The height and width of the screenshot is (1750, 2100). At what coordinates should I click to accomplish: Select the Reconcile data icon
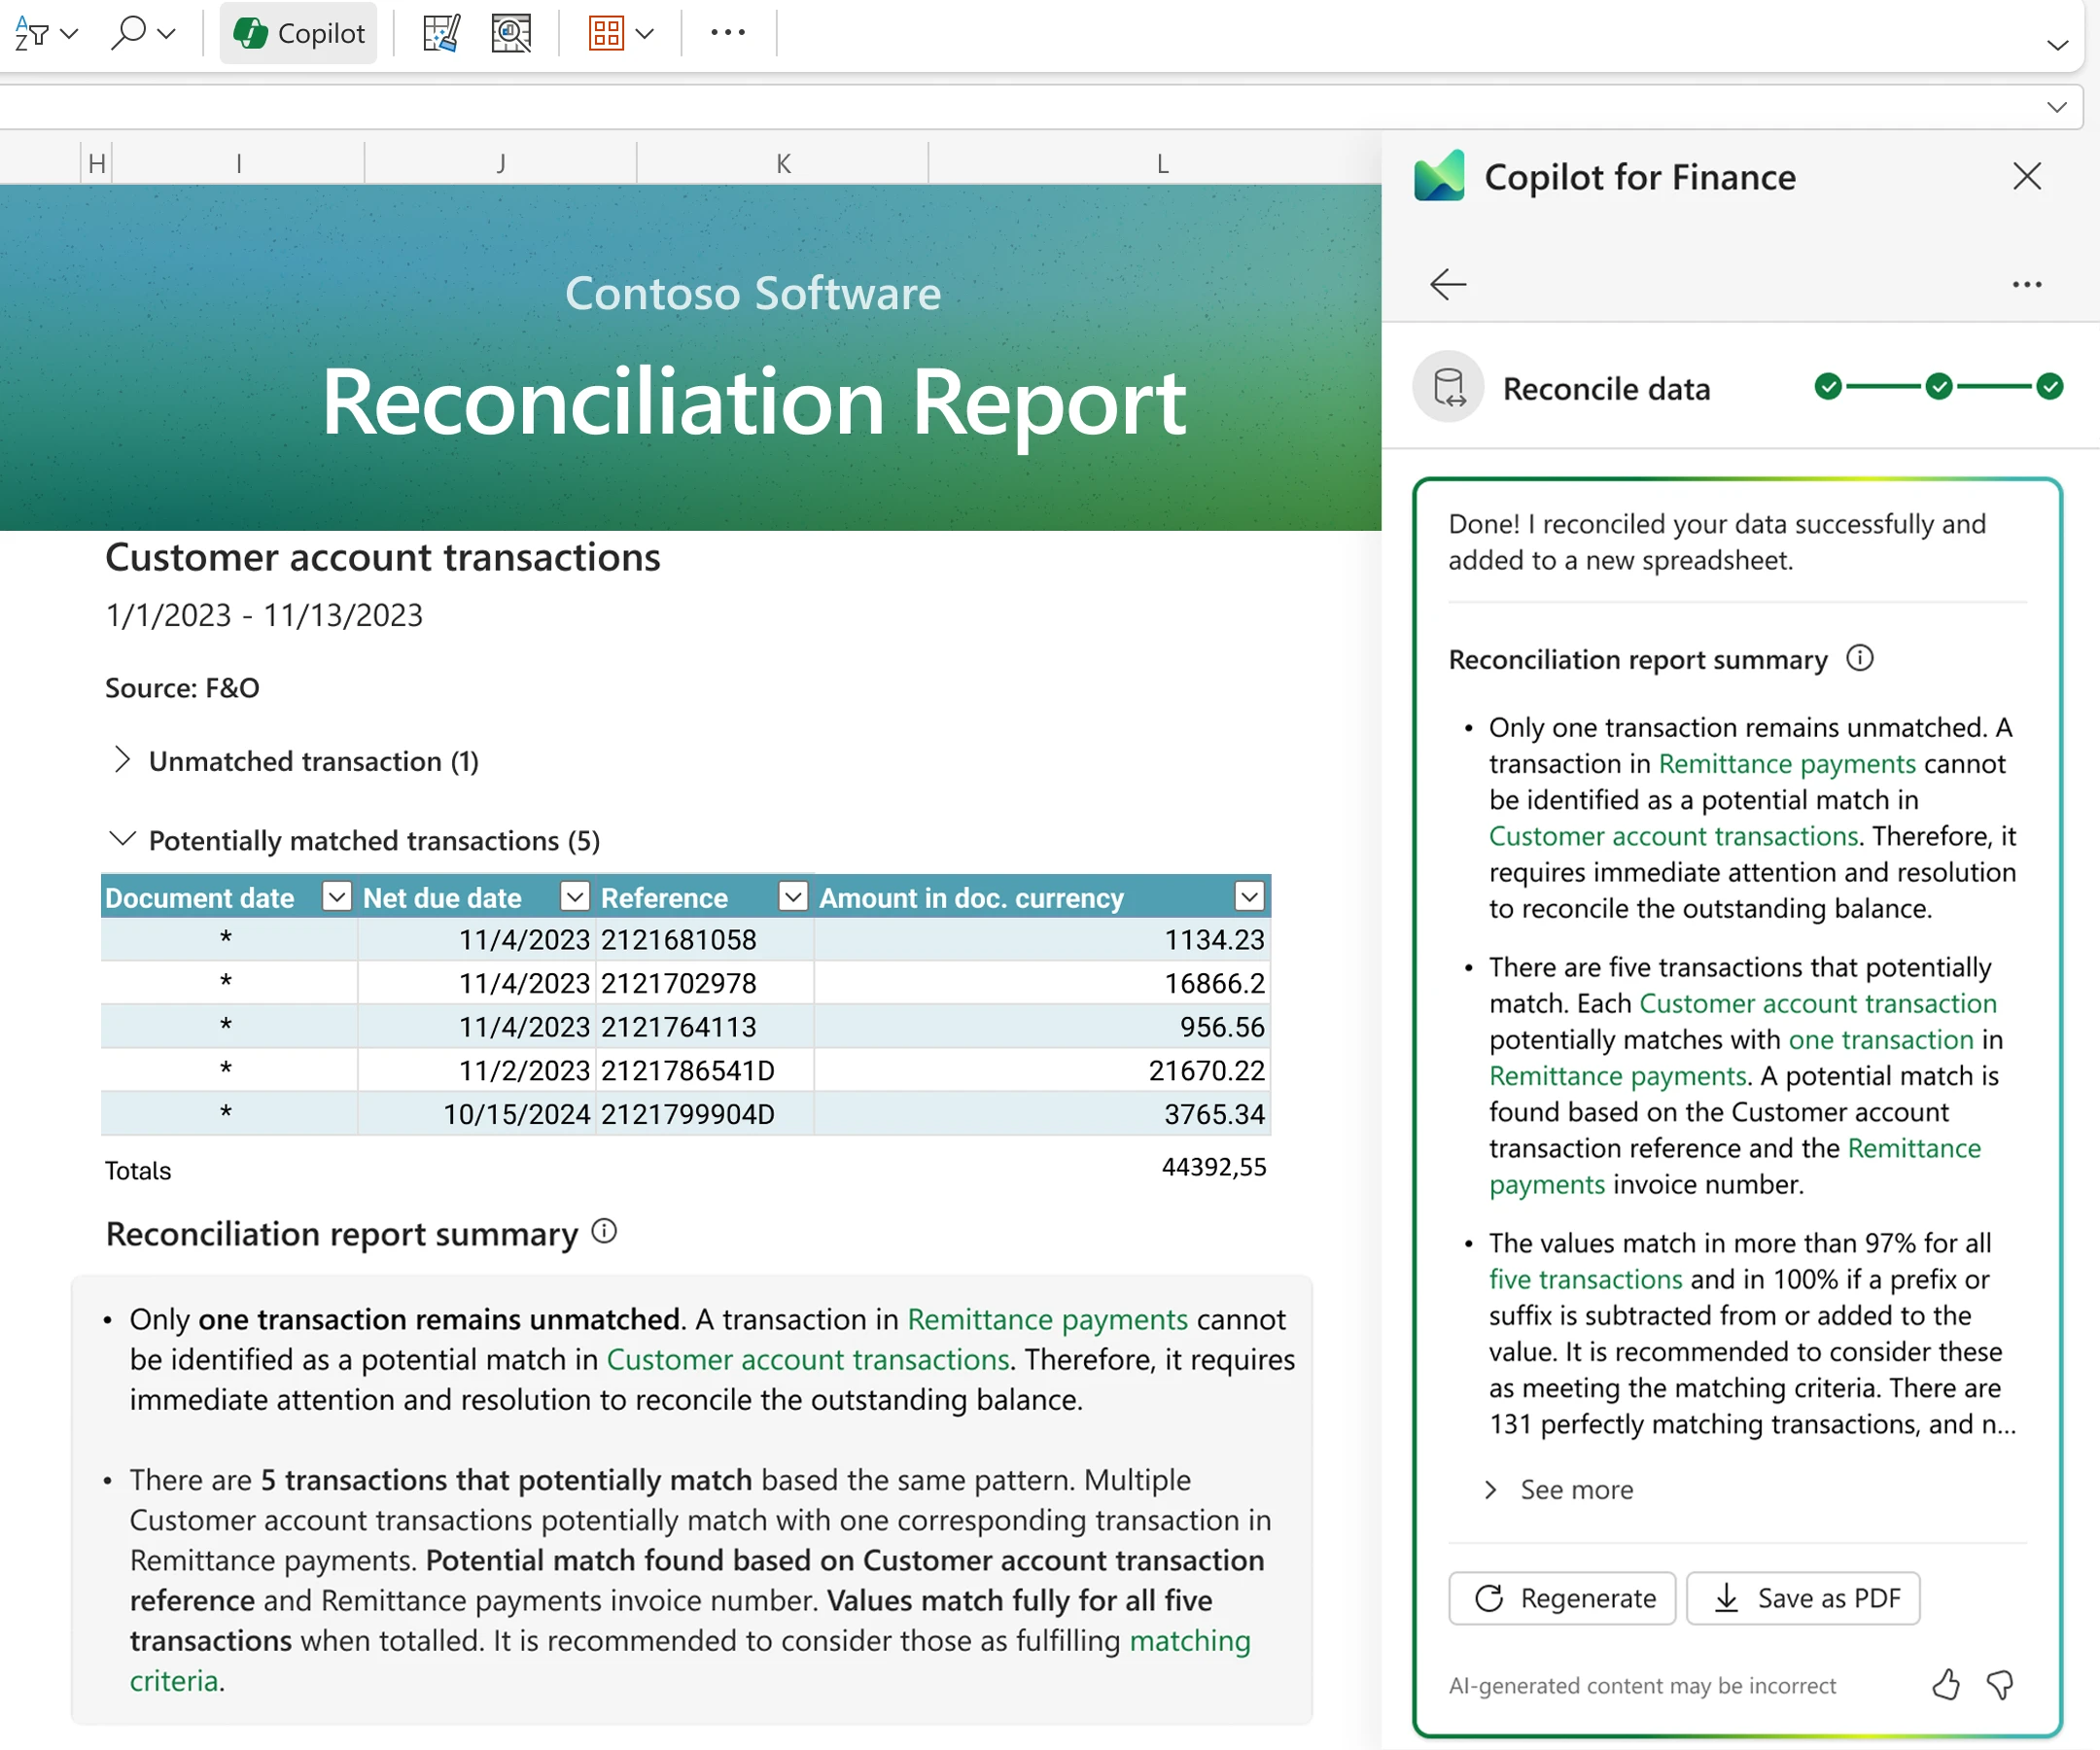pyautogui.click(x=1447, y=388)
